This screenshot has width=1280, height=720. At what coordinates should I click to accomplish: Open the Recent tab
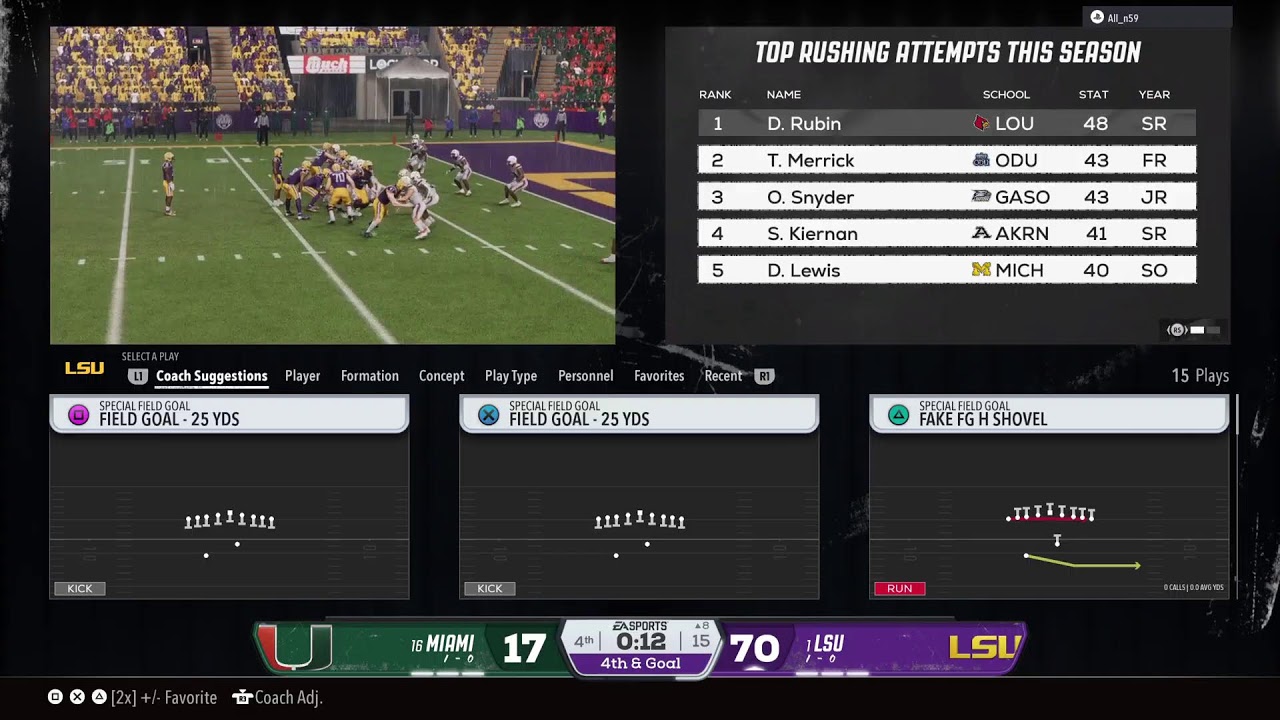[723, 376]
